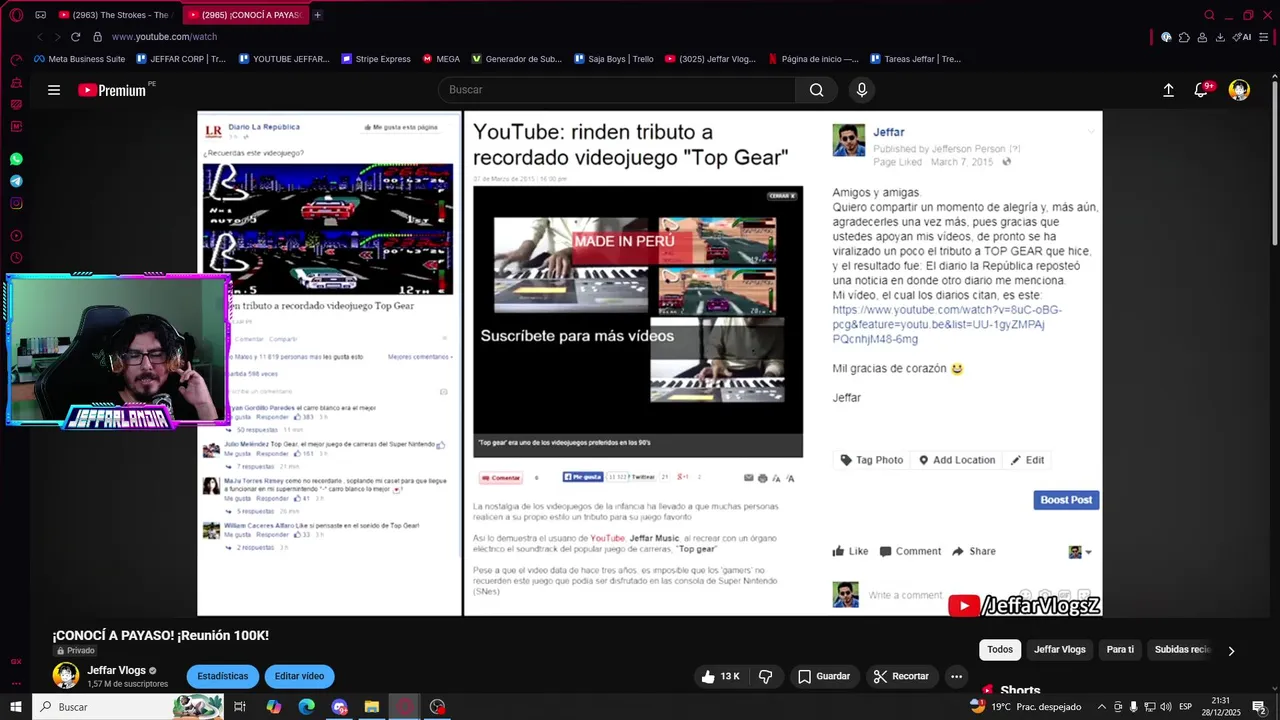Open Opera AI assistant button
Screen dimensions: 1280x720
pos(1242,37)
